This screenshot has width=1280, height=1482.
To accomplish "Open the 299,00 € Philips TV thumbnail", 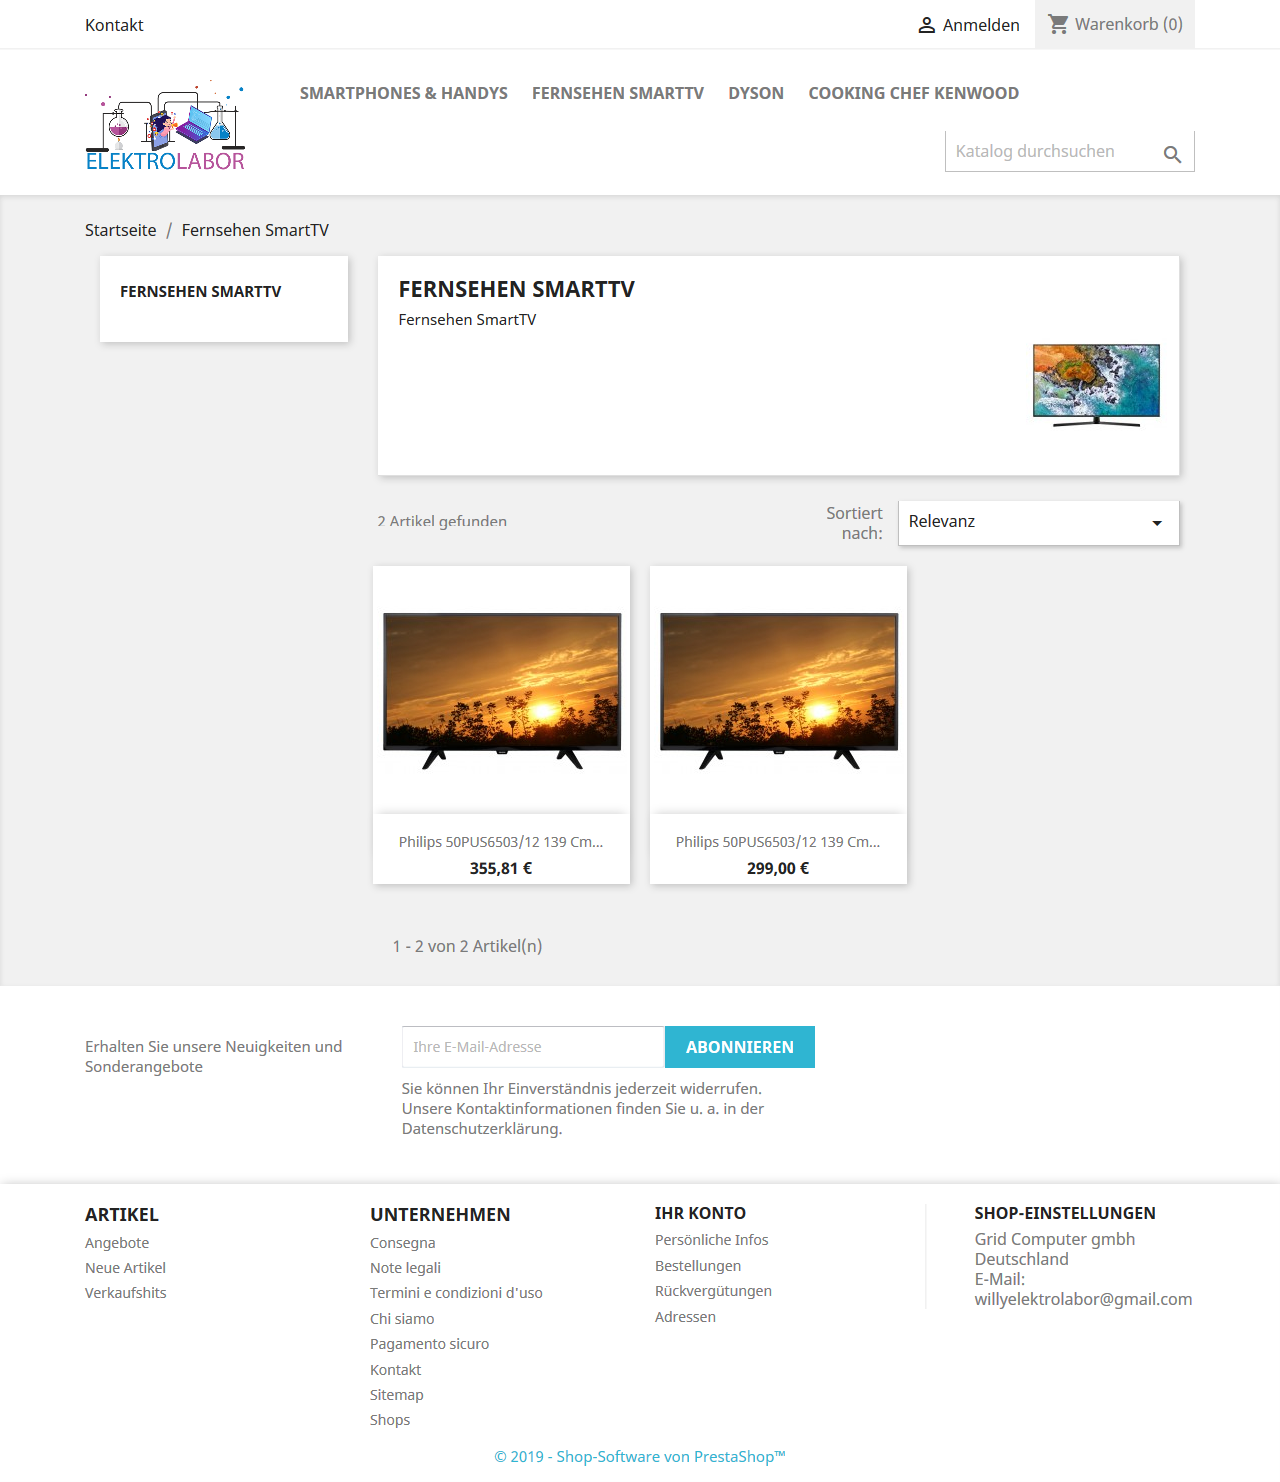I will (779, 691).
